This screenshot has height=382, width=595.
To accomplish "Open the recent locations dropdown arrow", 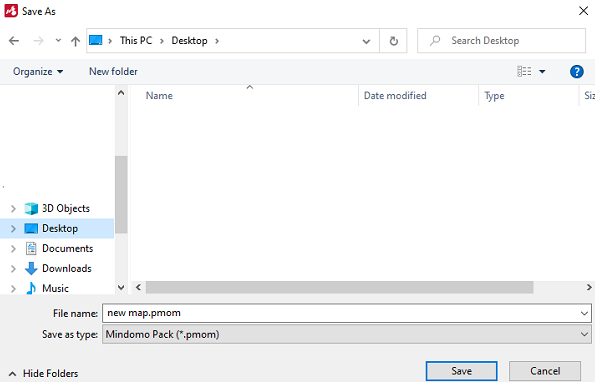I will coord(58,40).
